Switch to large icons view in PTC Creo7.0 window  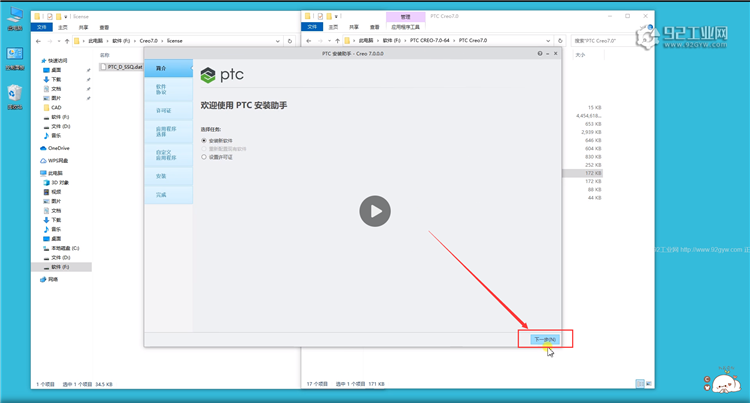[x=649, y=383]
